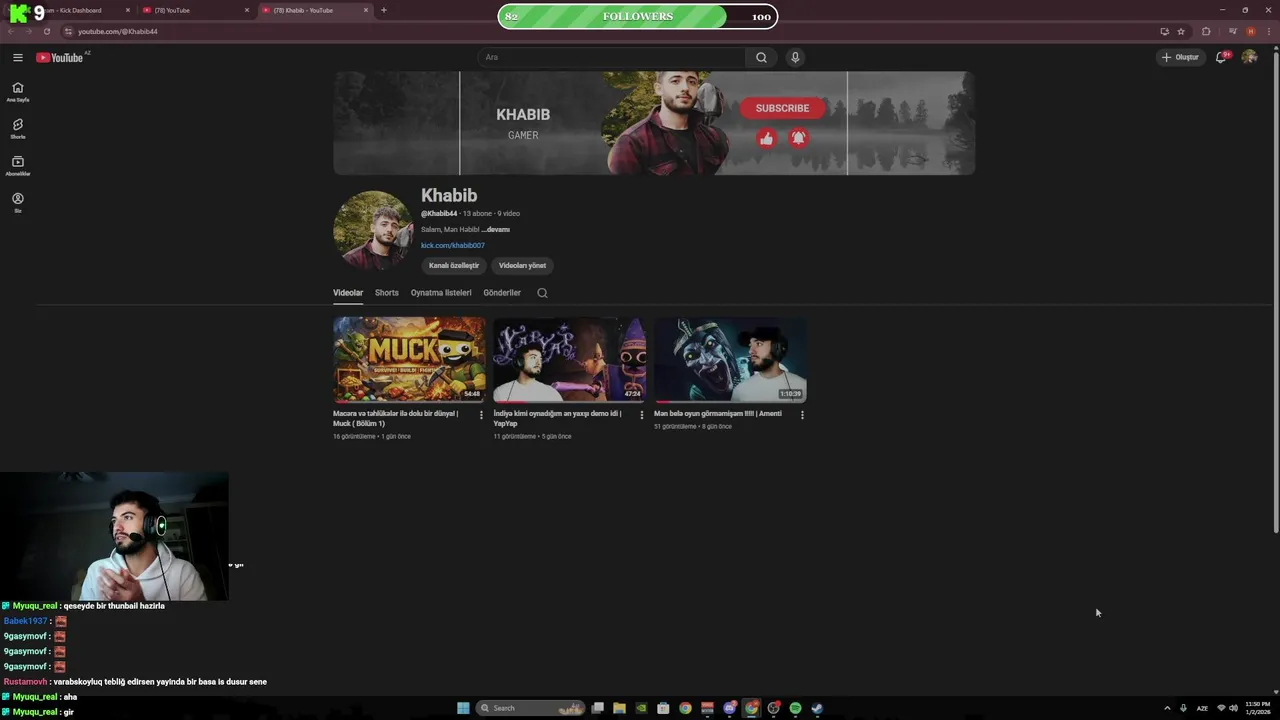Image resolution: width=1280 pixels, height=720 pixels.
Task: Click install app icon in address bar
Action: [x=1164, y=31]
